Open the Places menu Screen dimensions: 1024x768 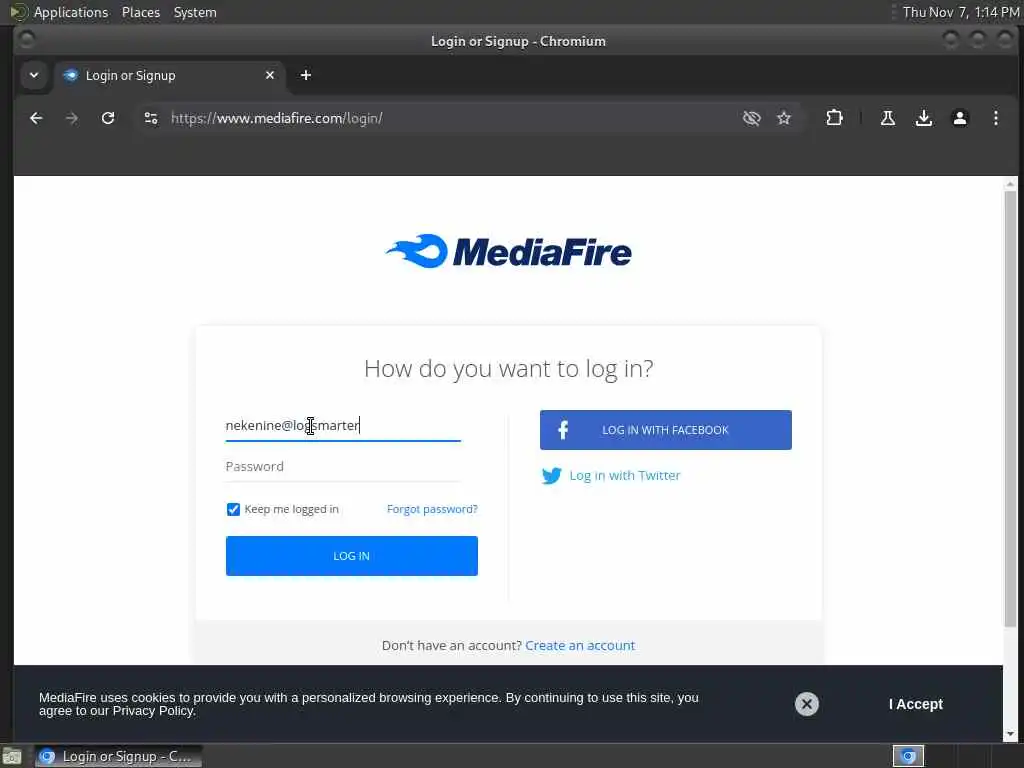click(x=140, y=12)
